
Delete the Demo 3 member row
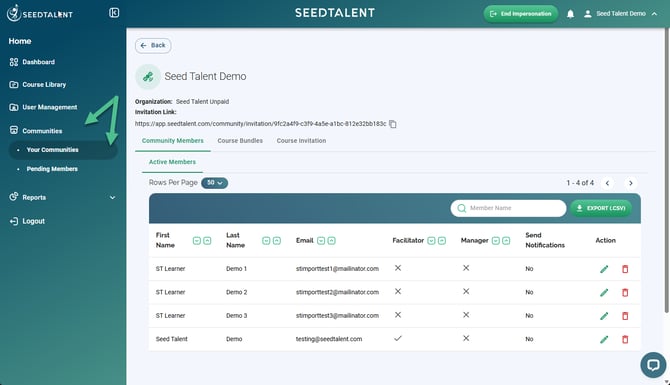[625, 316]
